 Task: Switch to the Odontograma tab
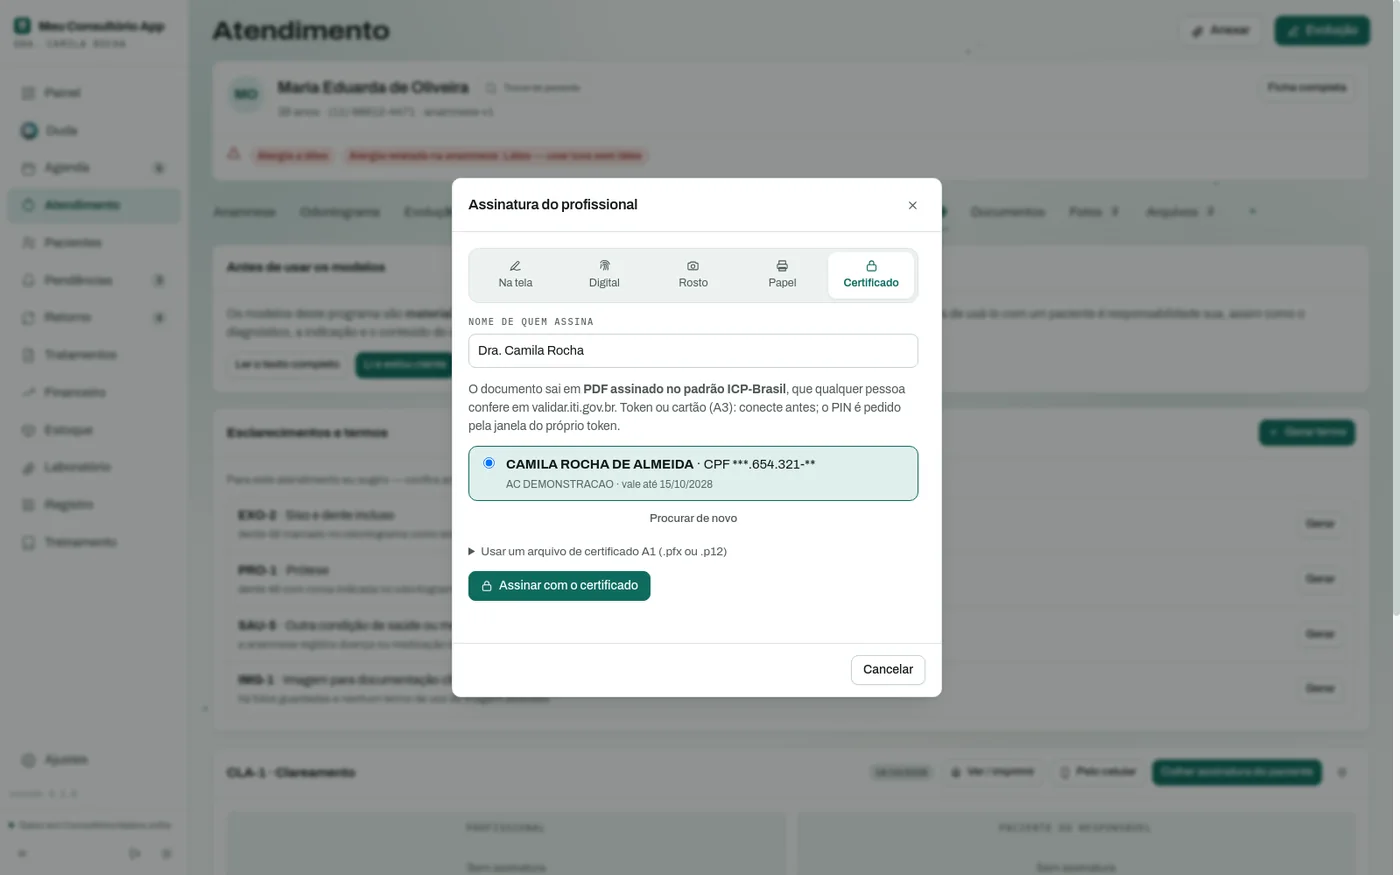[x=340, y=212]
